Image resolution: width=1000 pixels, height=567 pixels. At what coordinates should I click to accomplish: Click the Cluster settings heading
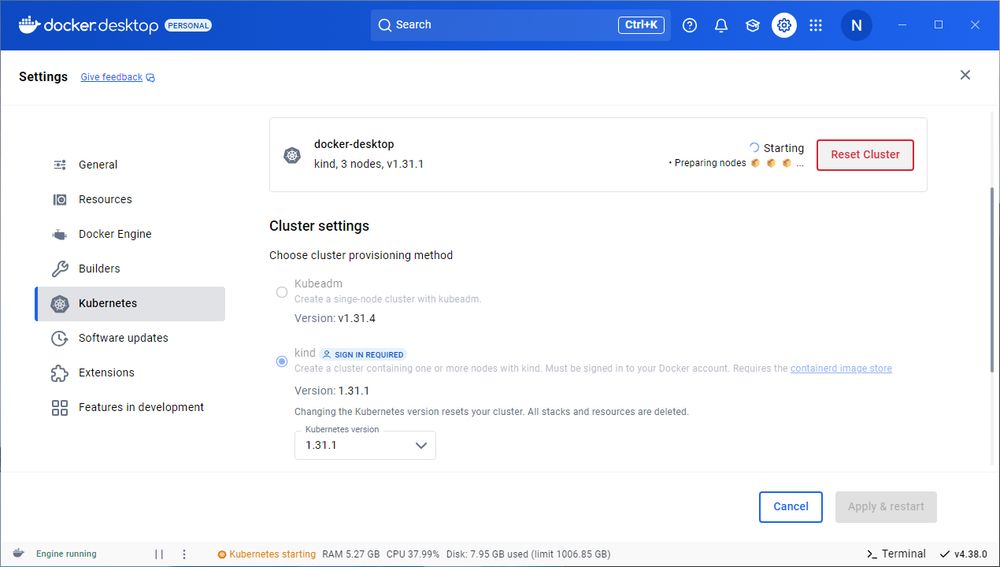(319, 226)
